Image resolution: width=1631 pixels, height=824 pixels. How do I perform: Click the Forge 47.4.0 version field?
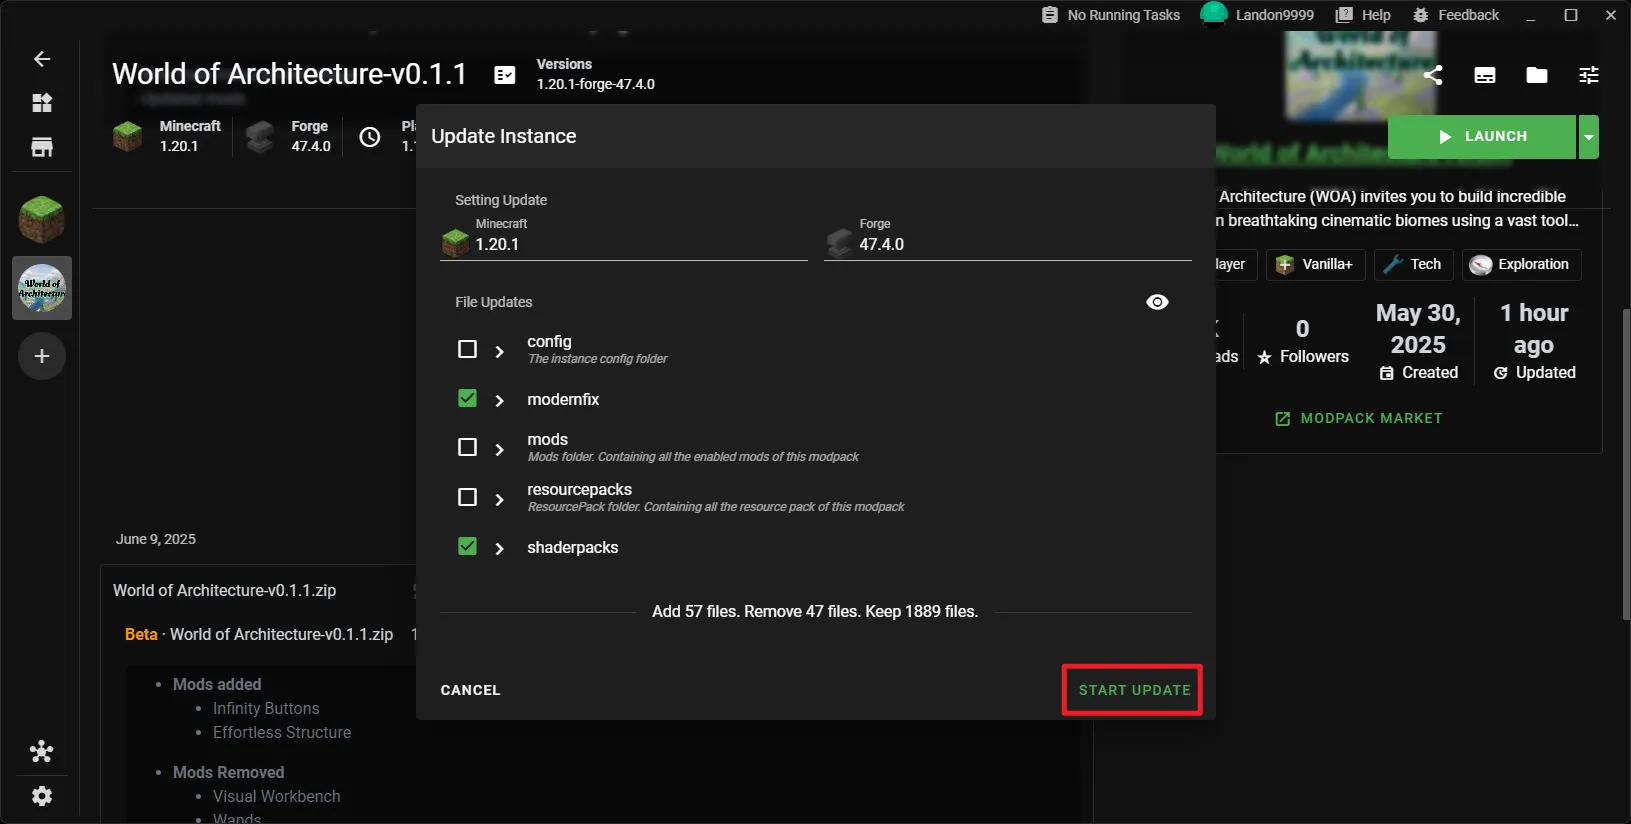tap(1008, 238)
